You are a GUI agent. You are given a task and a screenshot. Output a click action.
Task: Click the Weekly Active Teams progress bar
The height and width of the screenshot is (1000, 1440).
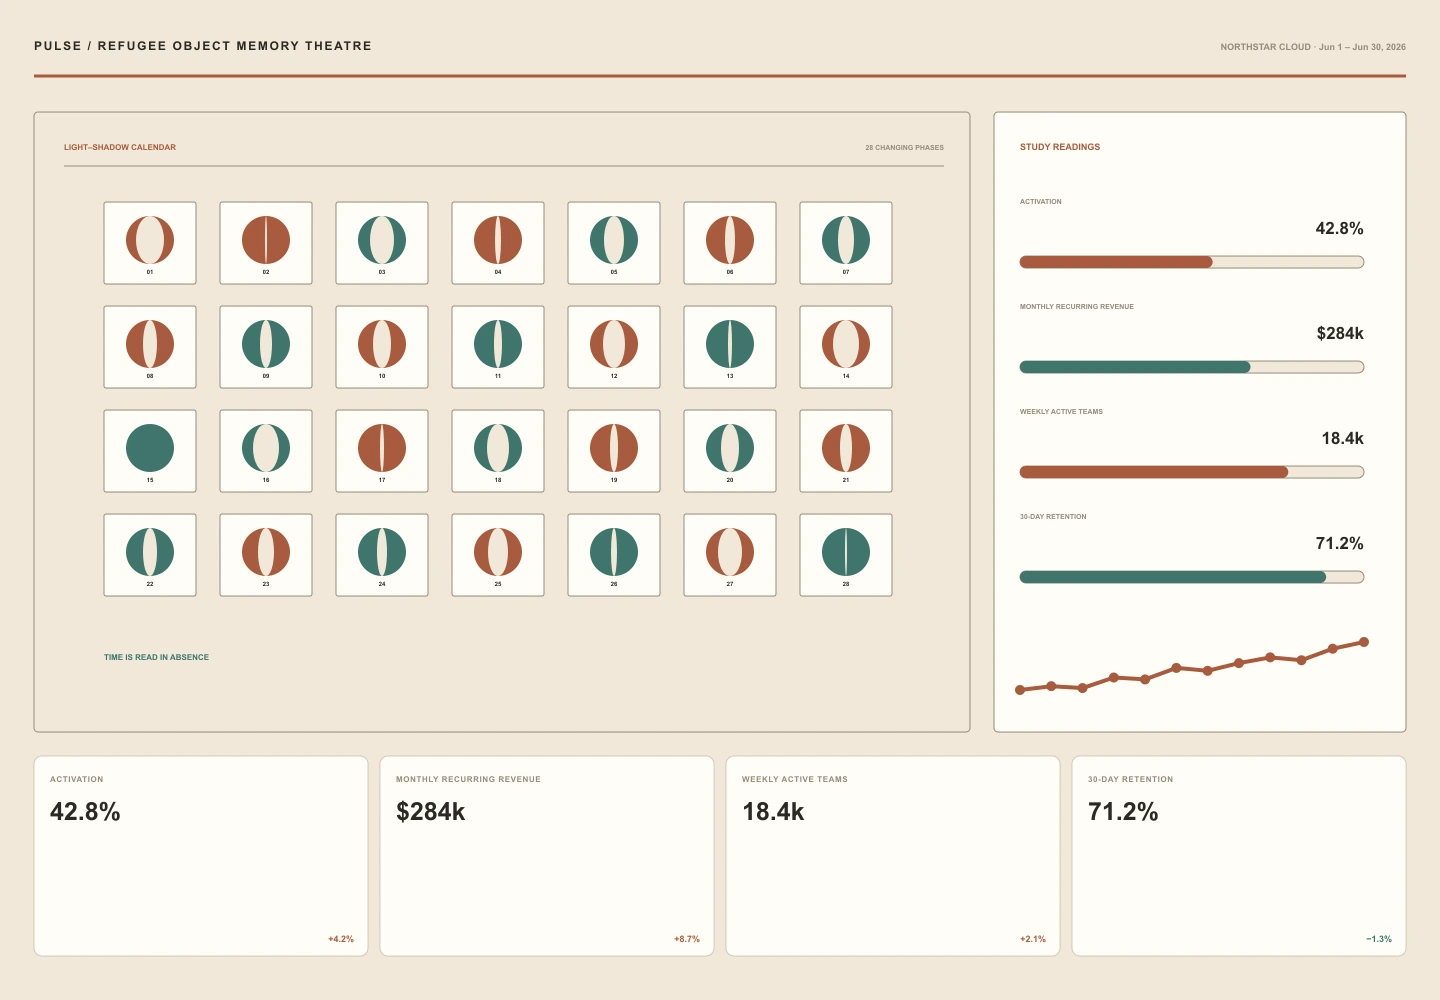[x=1192, y=472]
